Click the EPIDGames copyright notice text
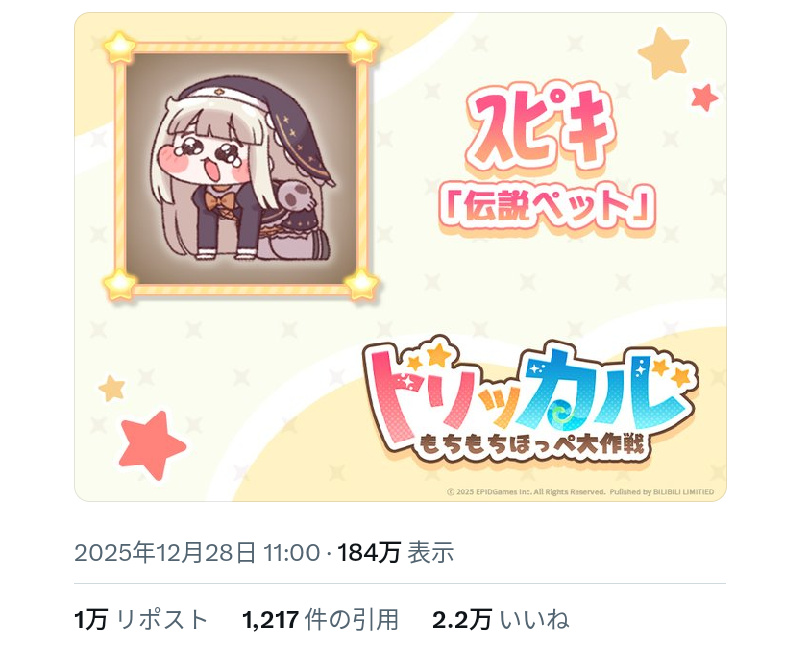Viewport: 800px width, 653px height. click(x=580, y=492)
